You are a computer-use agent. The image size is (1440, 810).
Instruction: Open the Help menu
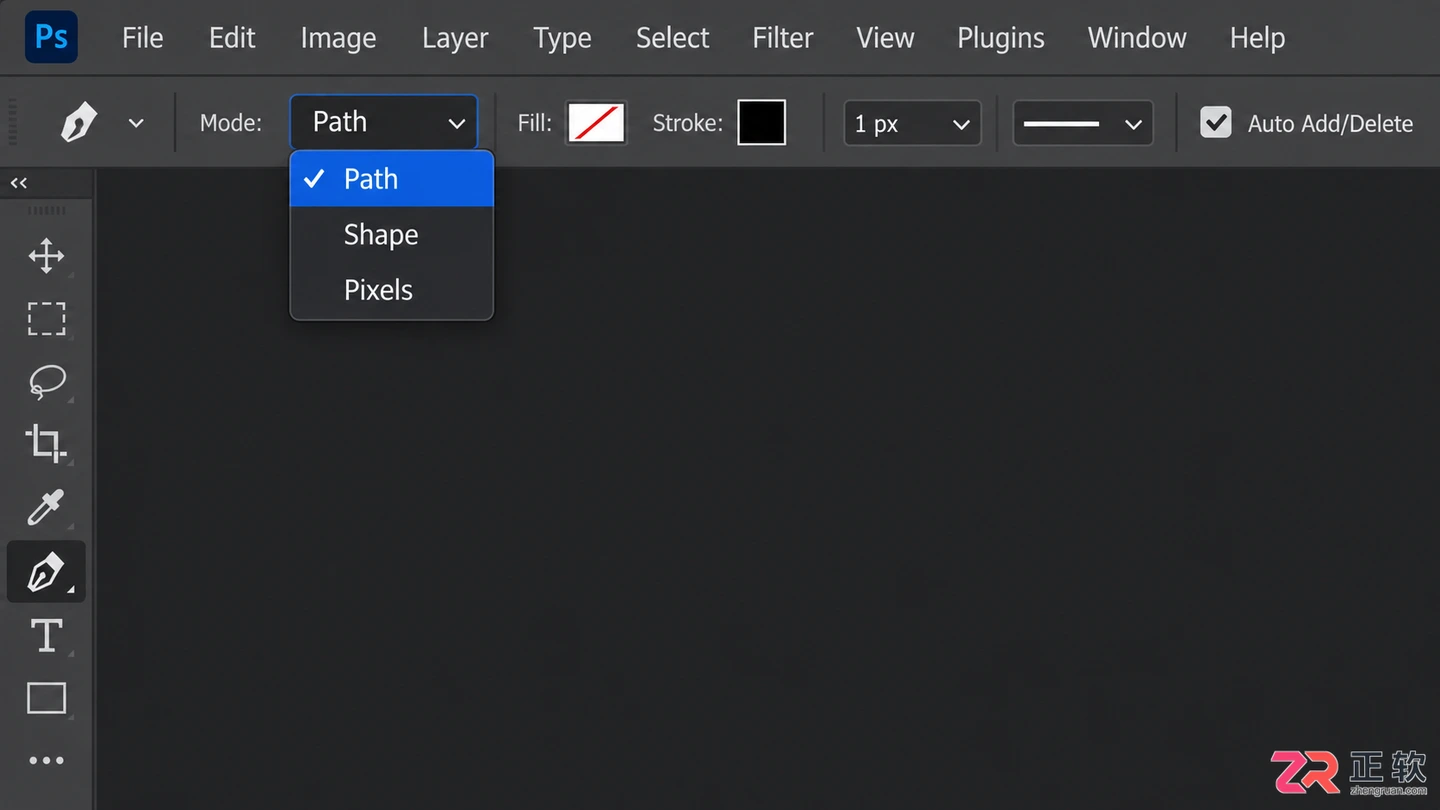tap(1257, 38)
